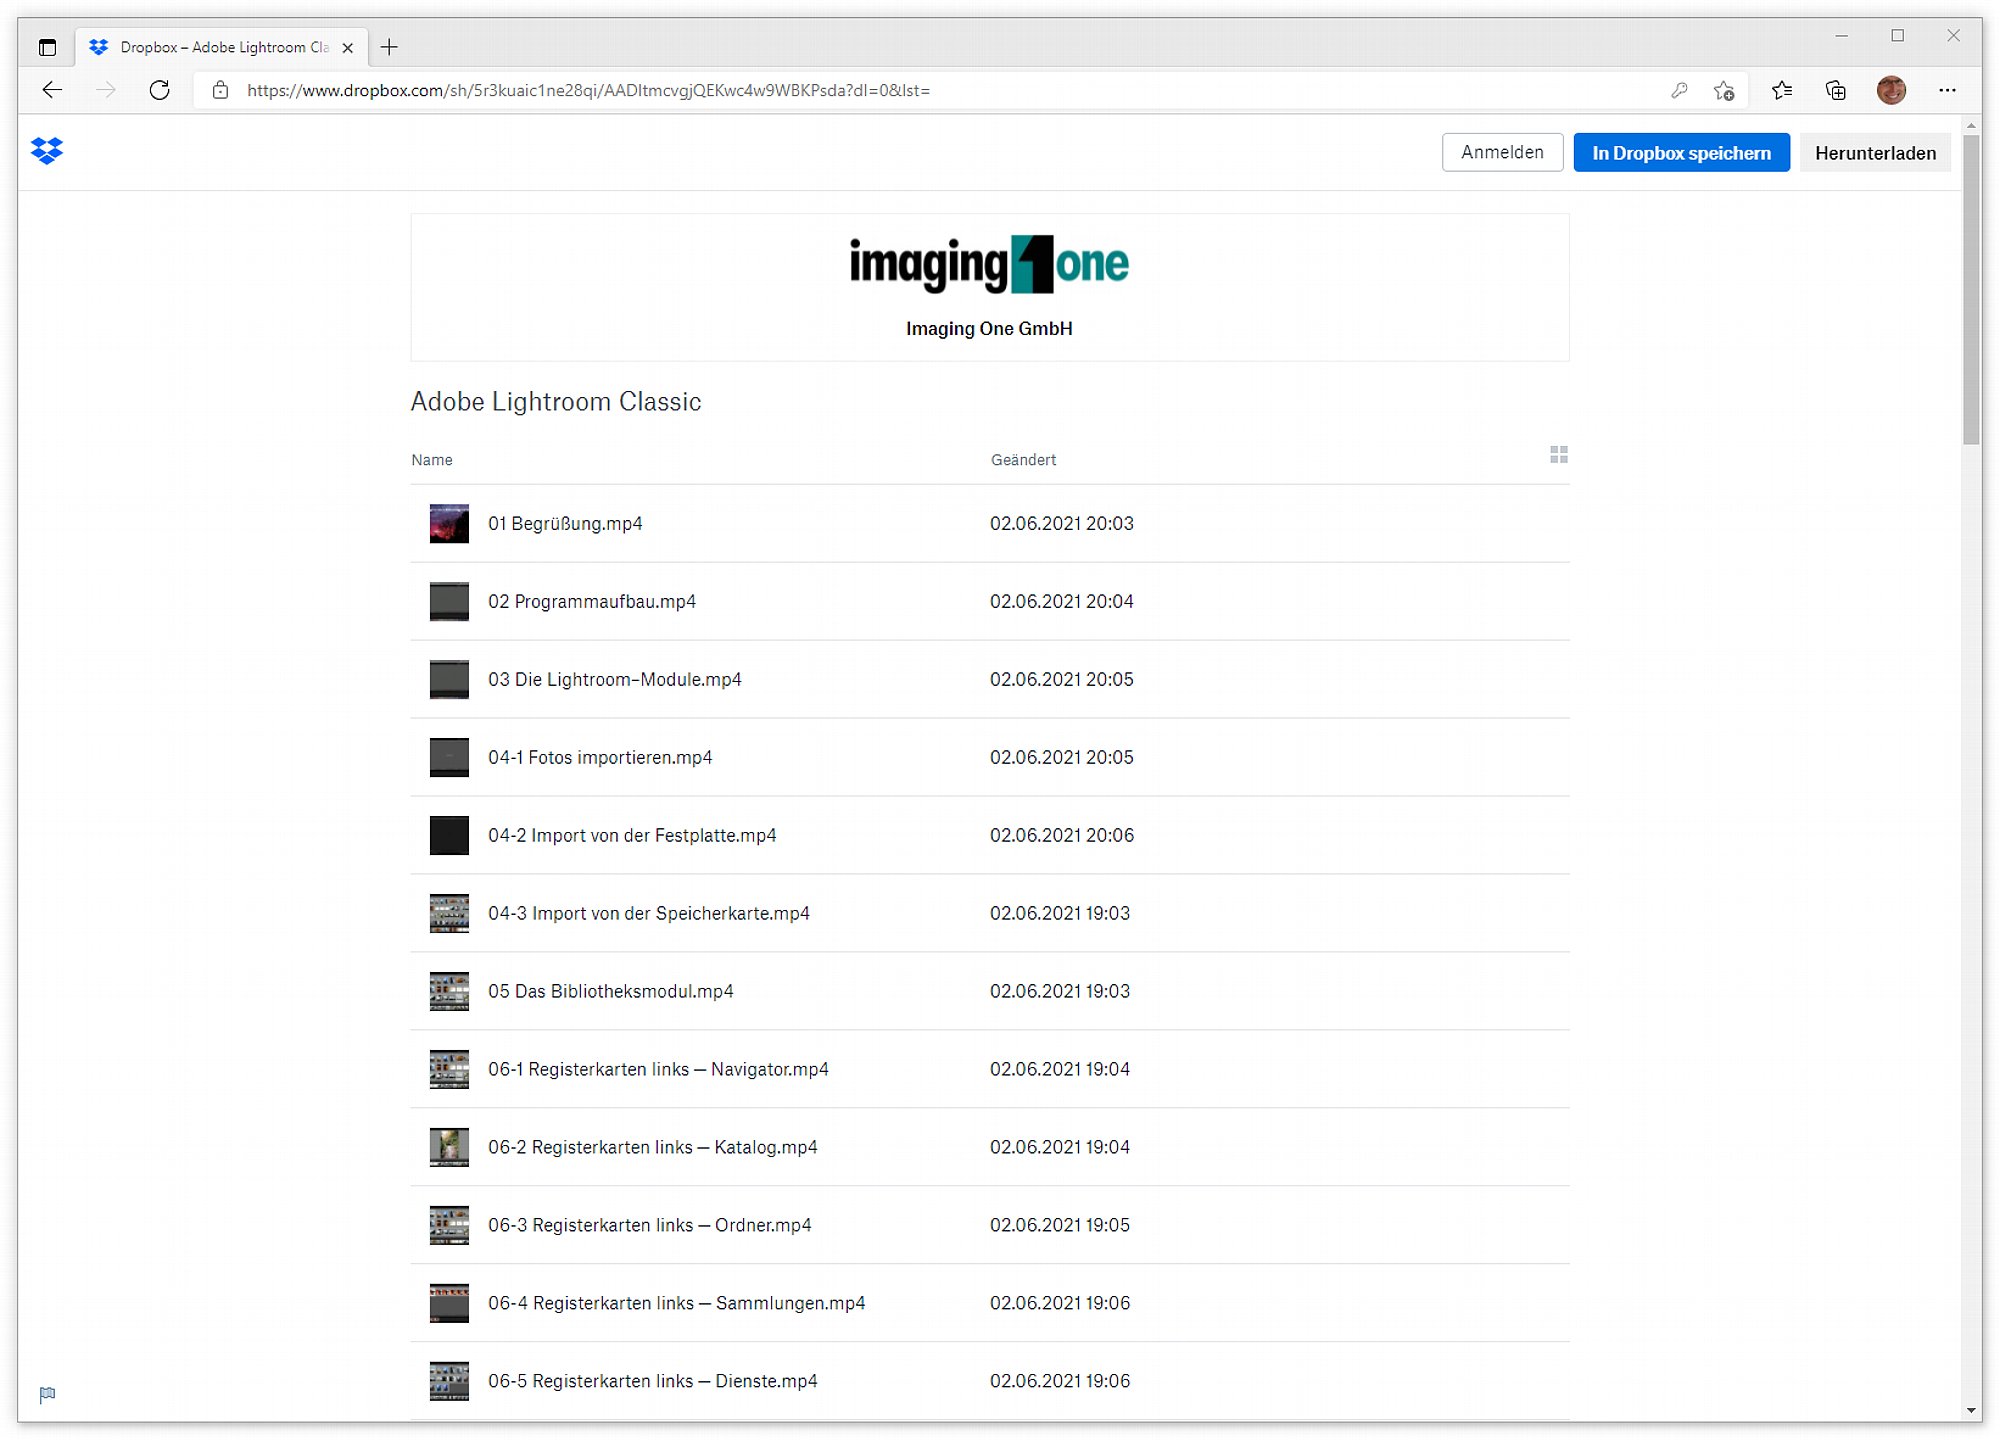Image resolution: width=2000 pixels, height=1440 pixels.
Task: Click thumbnail of 02 Programmaufbau video
Action: [x=449, y=602]
